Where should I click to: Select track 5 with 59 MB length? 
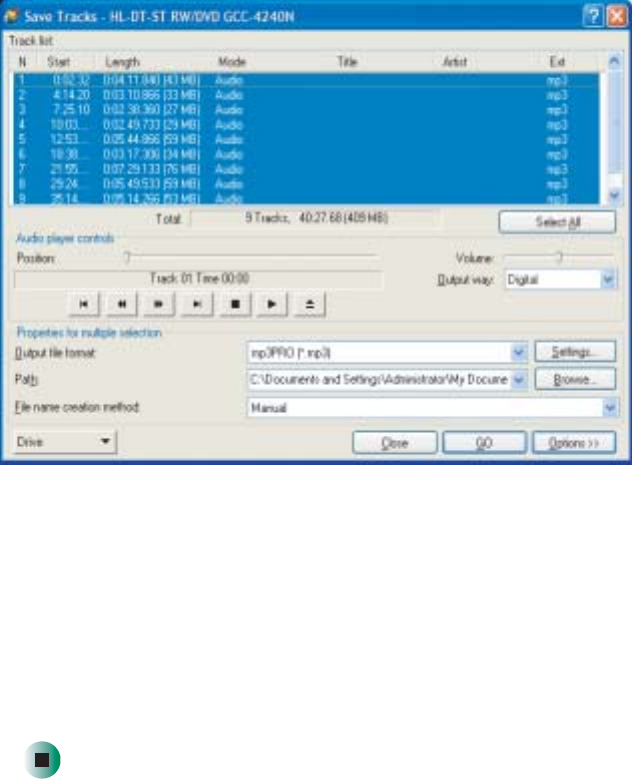point(306,140)
